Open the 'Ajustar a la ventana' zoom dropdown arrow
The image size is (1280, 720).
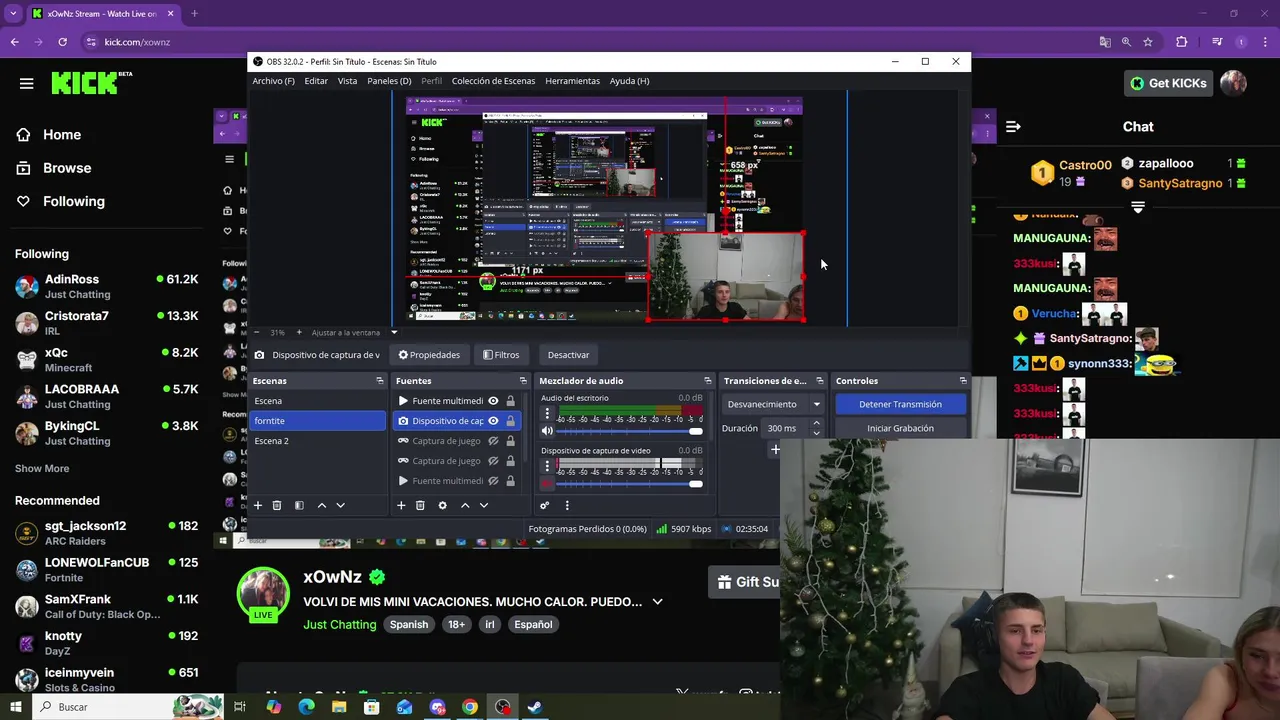tap(393, 332)
